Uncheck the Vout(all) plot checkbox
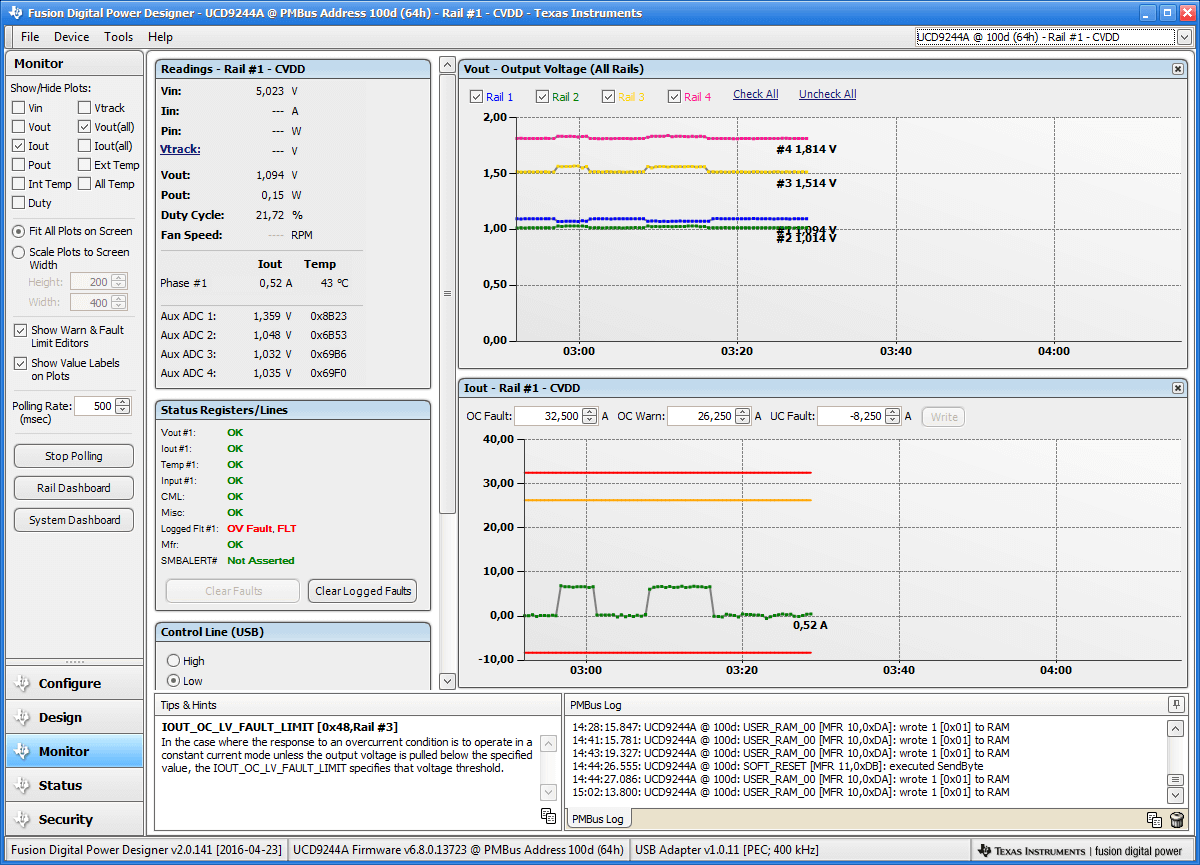The height and width of the screenshot is (865, 1200). click(x=84, y=127)
